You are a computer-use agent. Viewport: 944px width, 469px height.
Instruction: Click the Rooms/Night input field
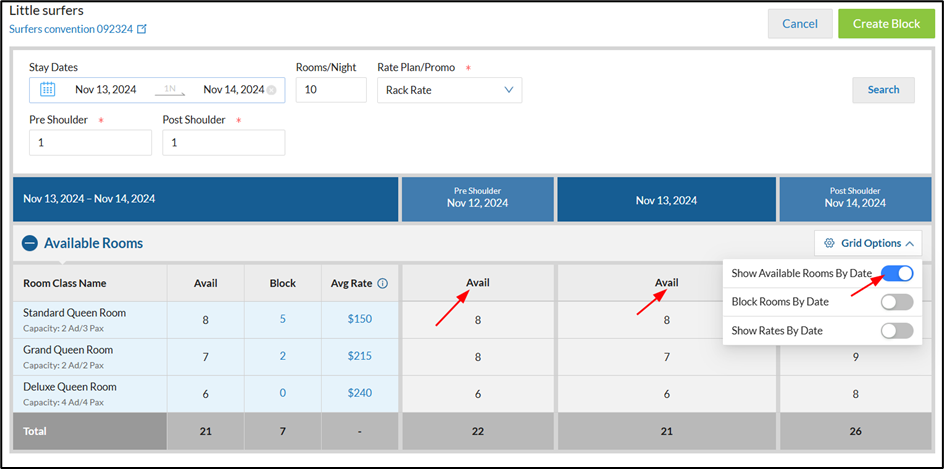coord(331,90)
